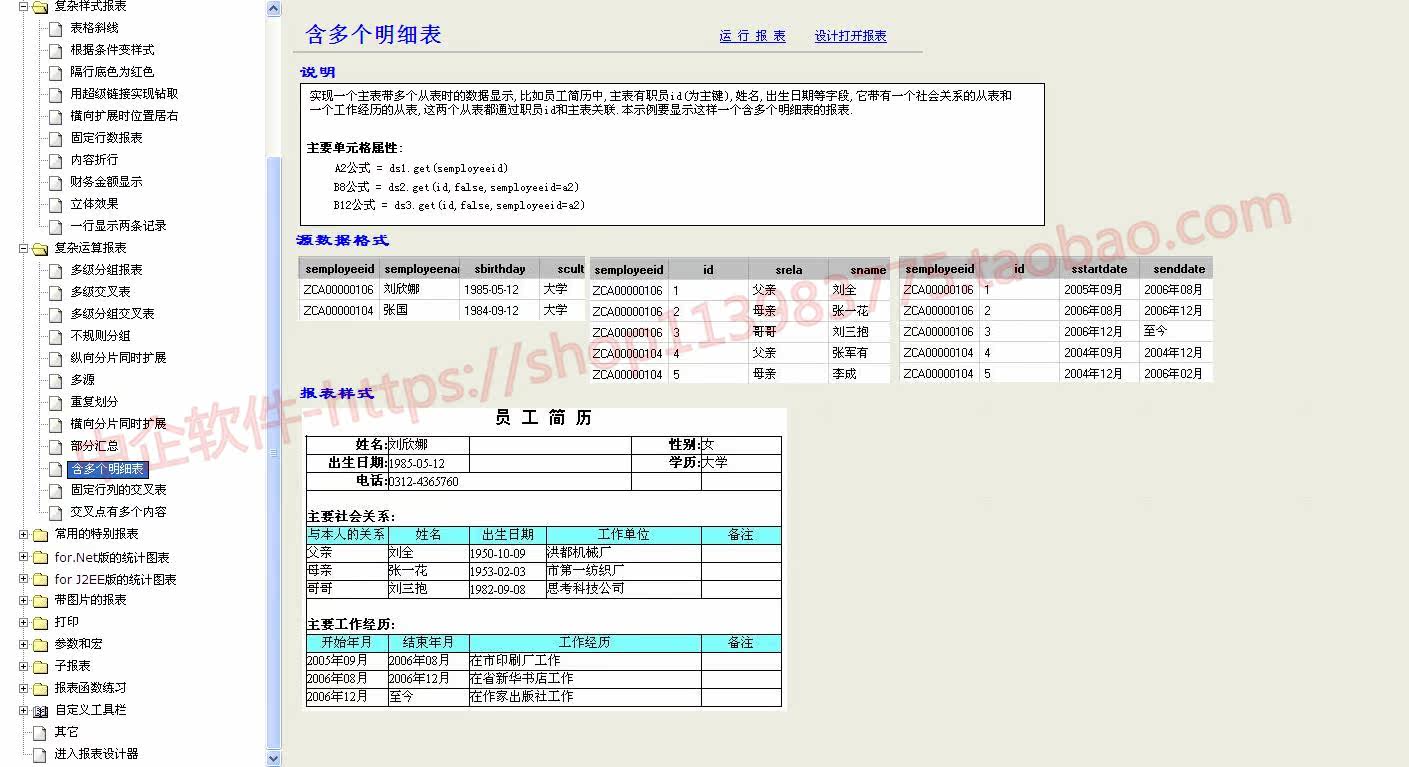The width and height of the screenshot is (1409, 767).
Task: Click the folder icon next to 打印
Action: pyautogui.click(x=41, y=622)
